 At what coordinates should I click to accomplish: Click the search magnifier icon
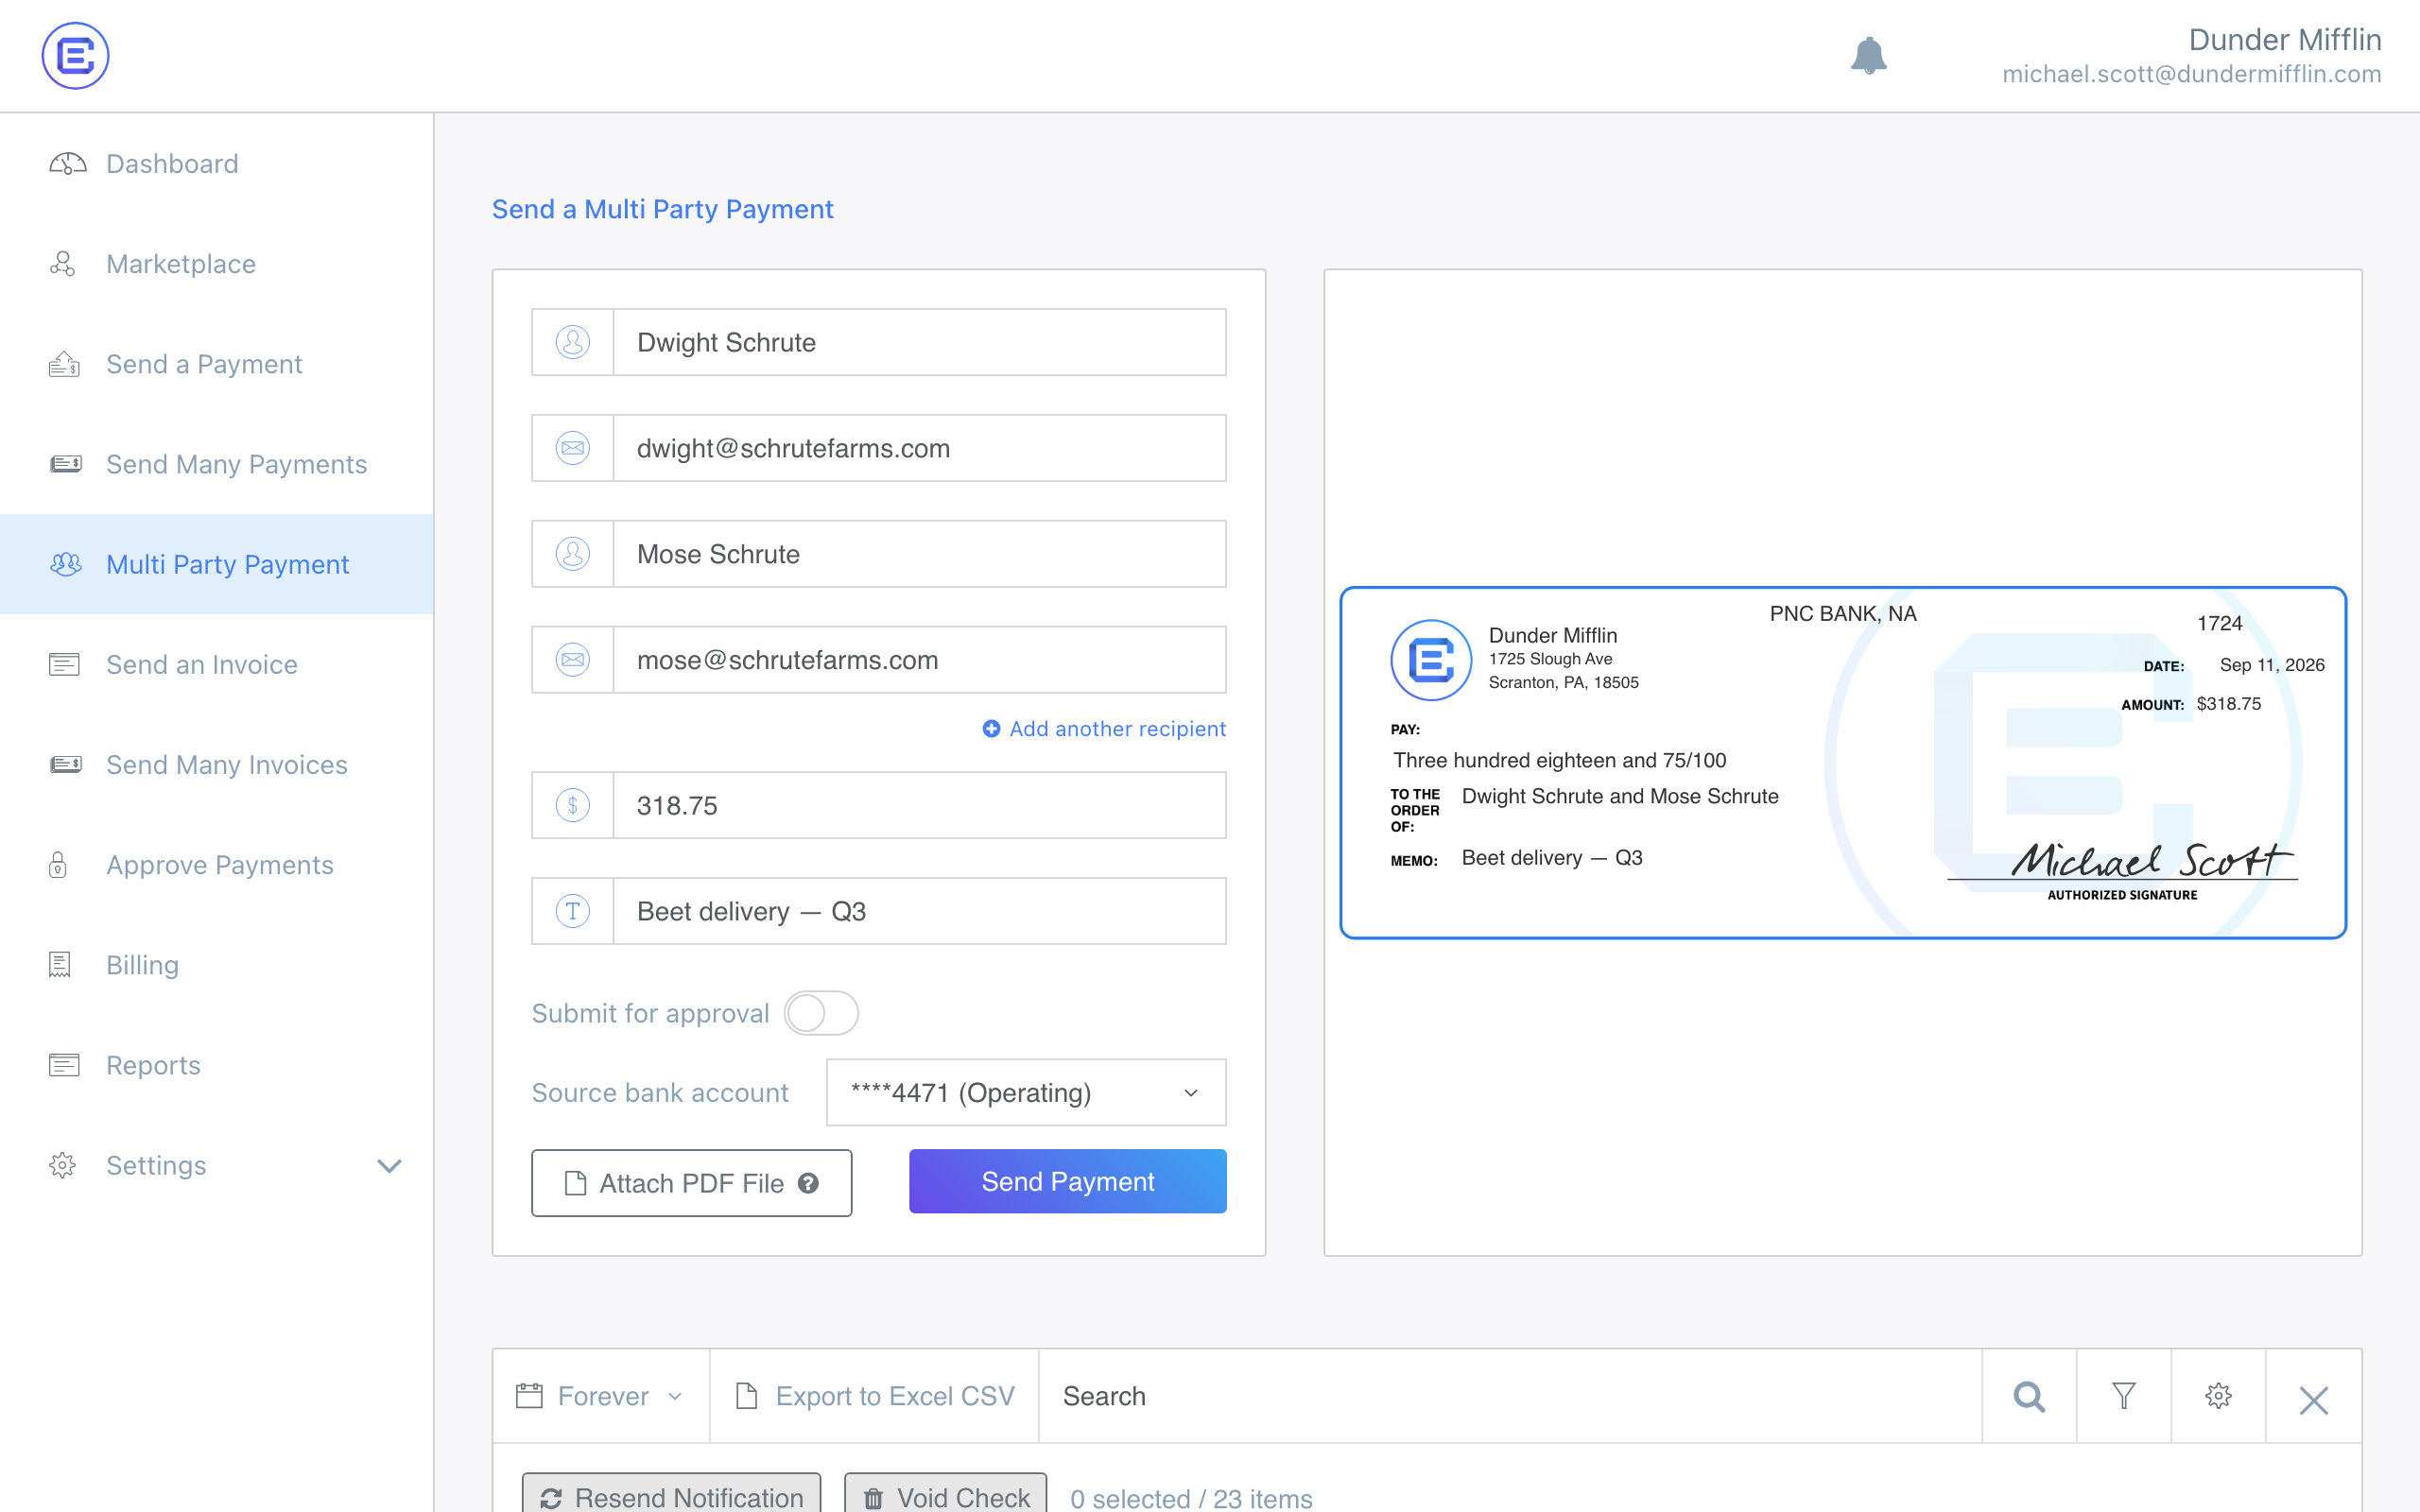tap(2029, 1396)
